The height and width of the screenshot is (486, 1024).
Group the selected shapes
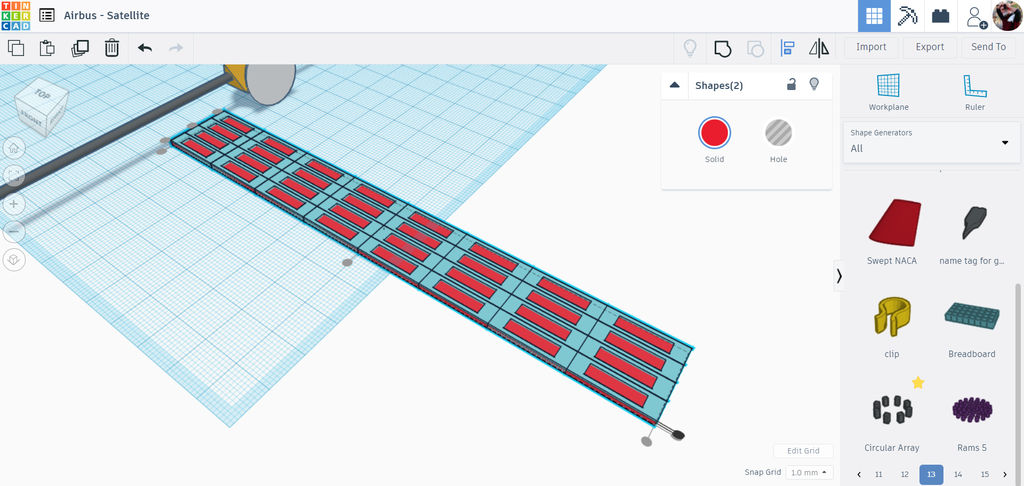click(x=722, y=48)
